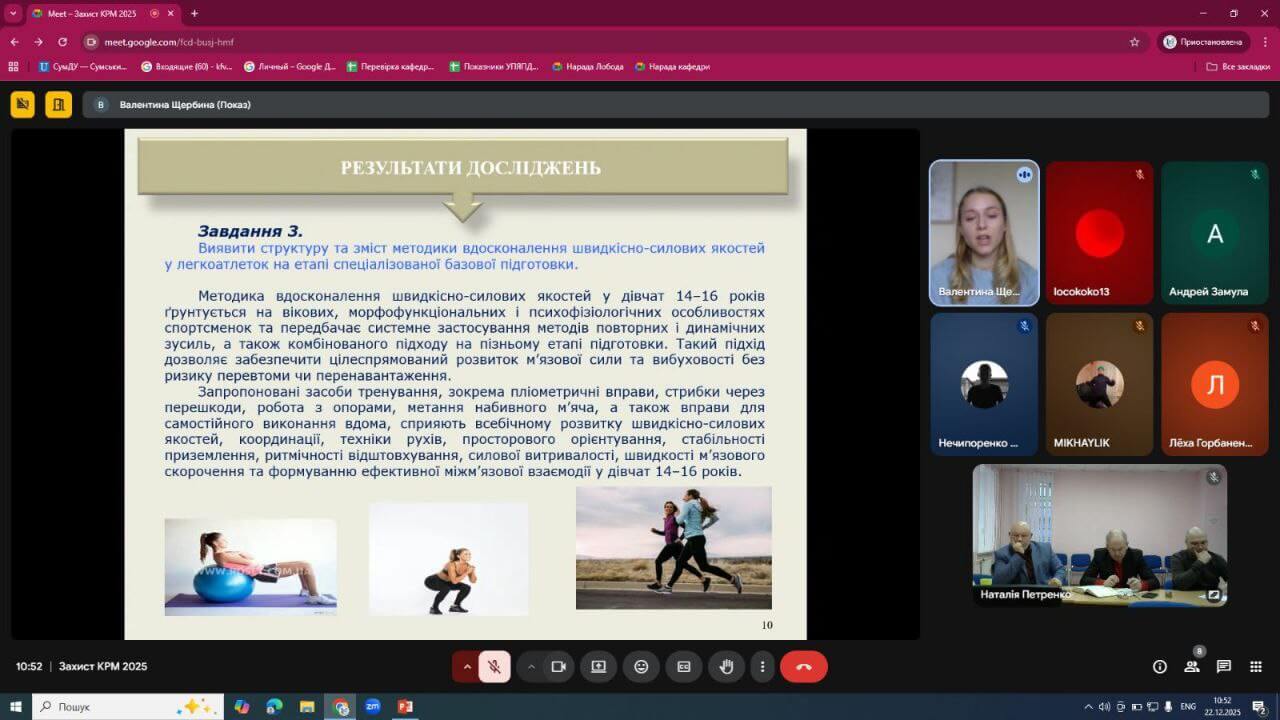Show the participants people panel

1192,667
